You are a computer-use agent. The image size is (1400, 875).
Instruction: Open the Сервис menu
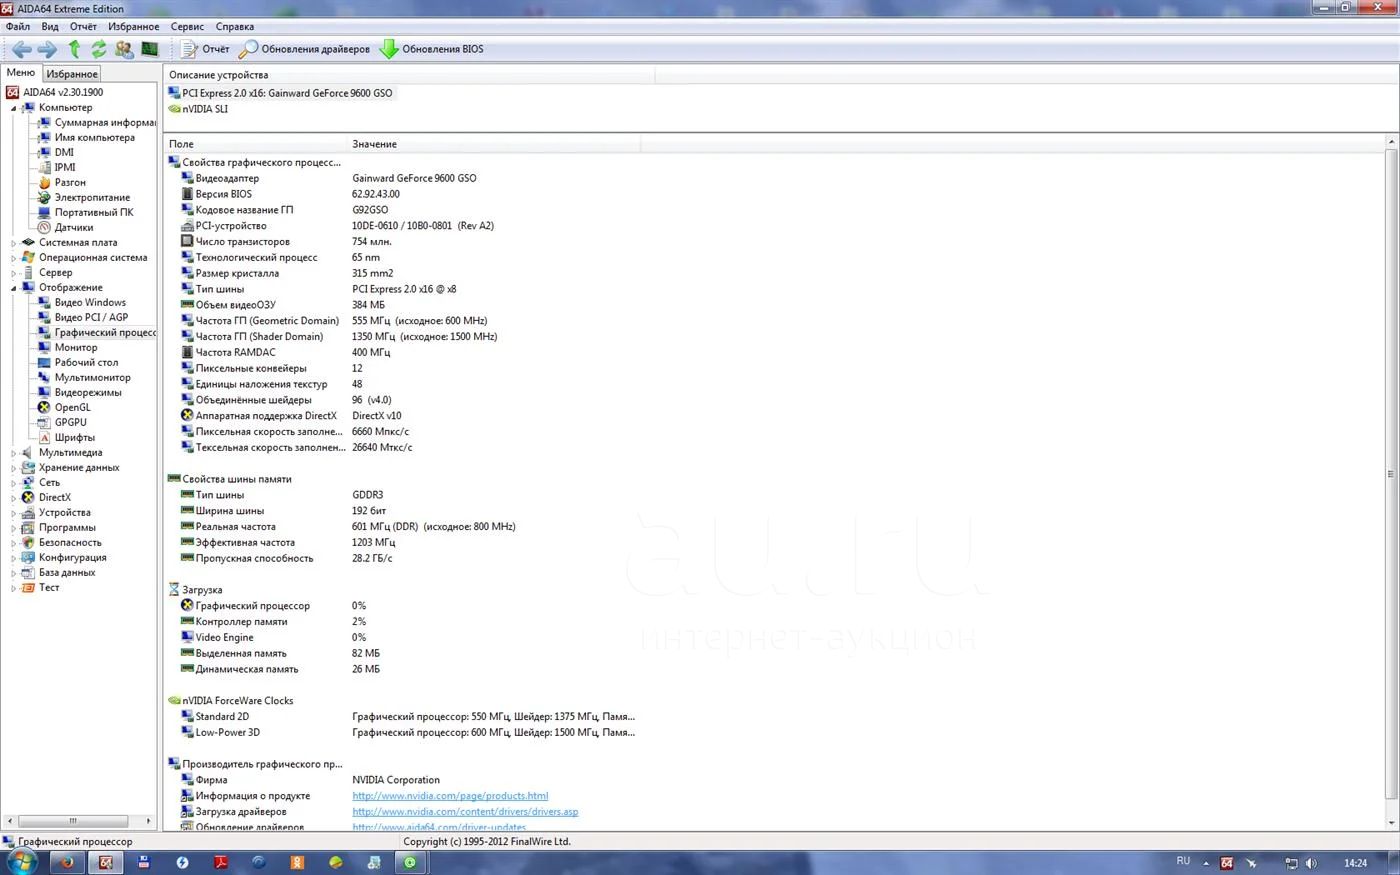pos(187,27)
